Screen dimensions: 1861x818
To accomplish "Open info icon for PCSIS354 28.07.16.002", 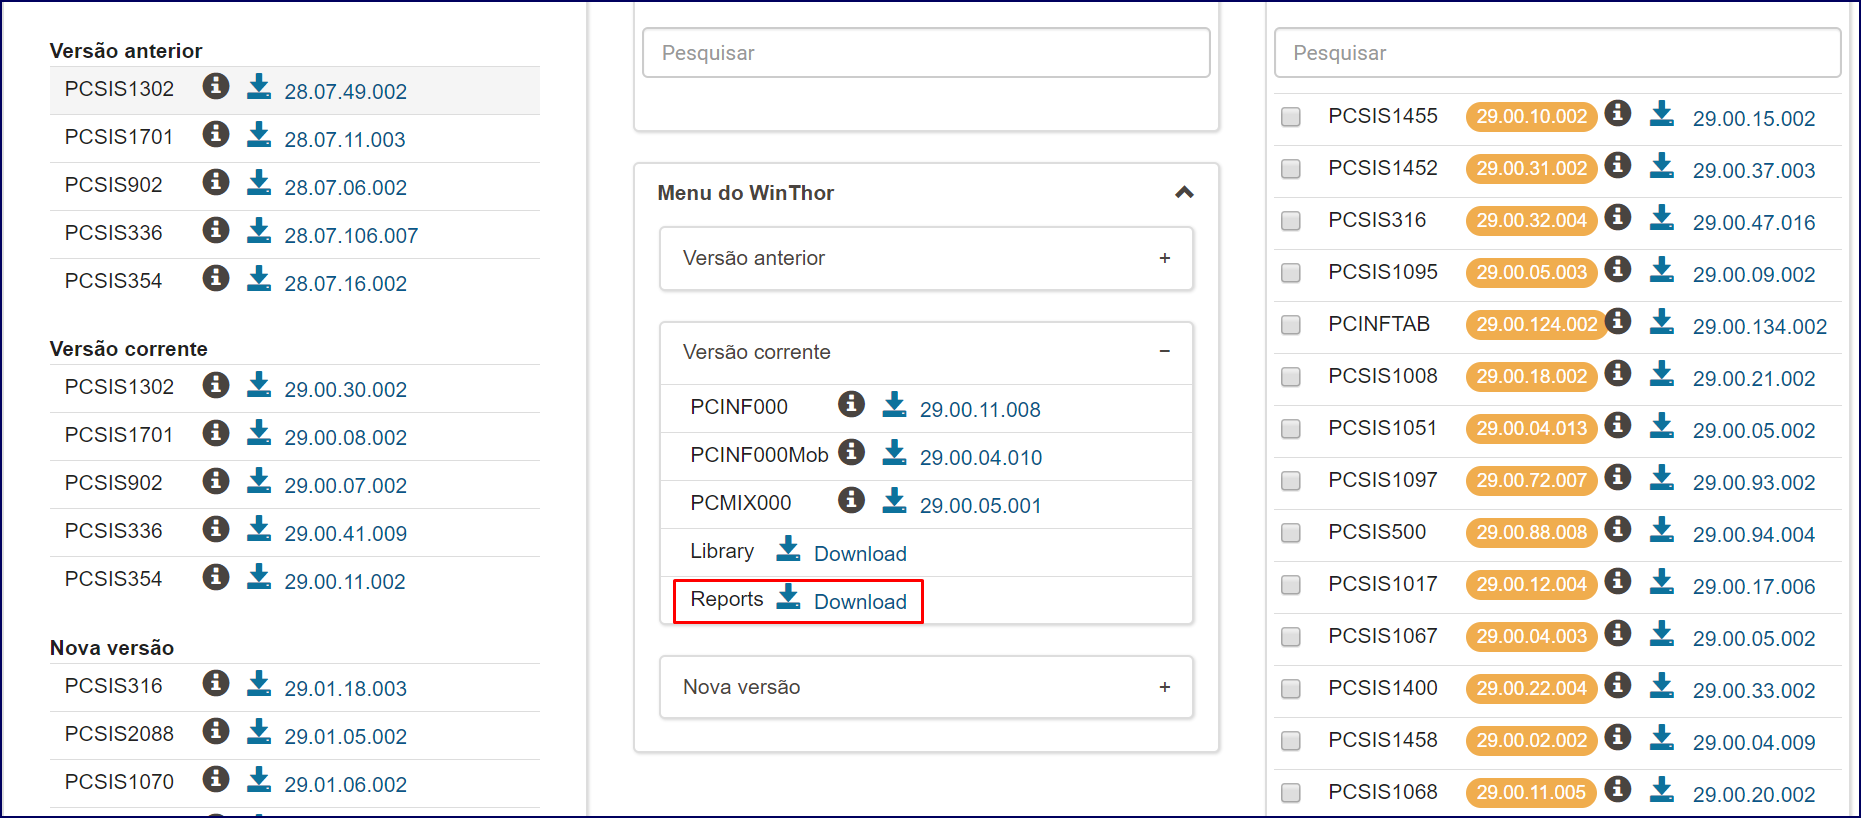I will pos(216,278).
